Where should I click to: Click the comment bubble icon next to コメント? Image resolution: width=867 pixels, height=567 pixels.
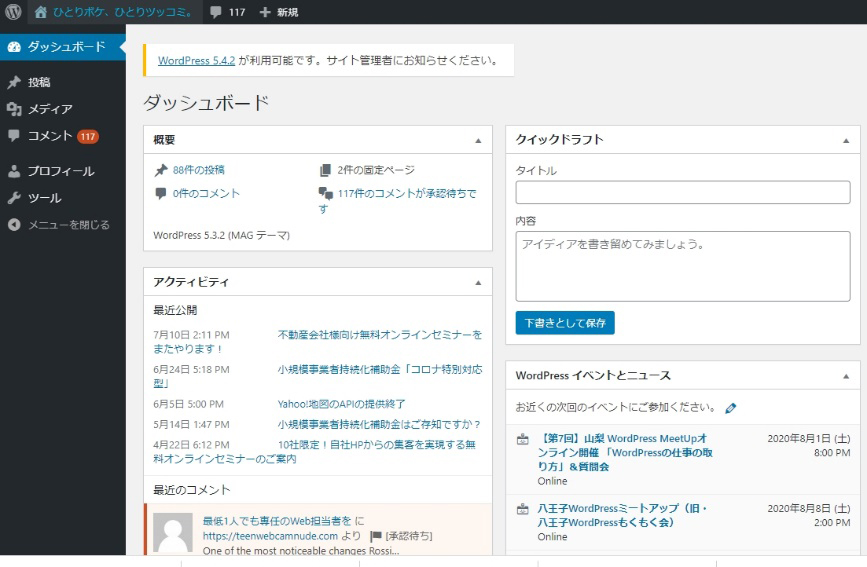click(14, 136)
